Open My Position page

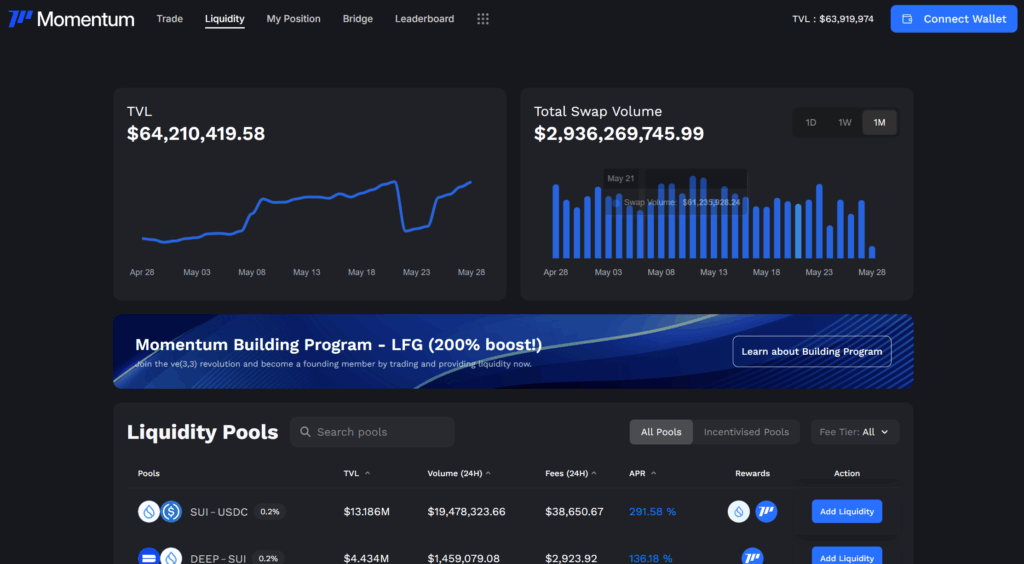point(293,19)
